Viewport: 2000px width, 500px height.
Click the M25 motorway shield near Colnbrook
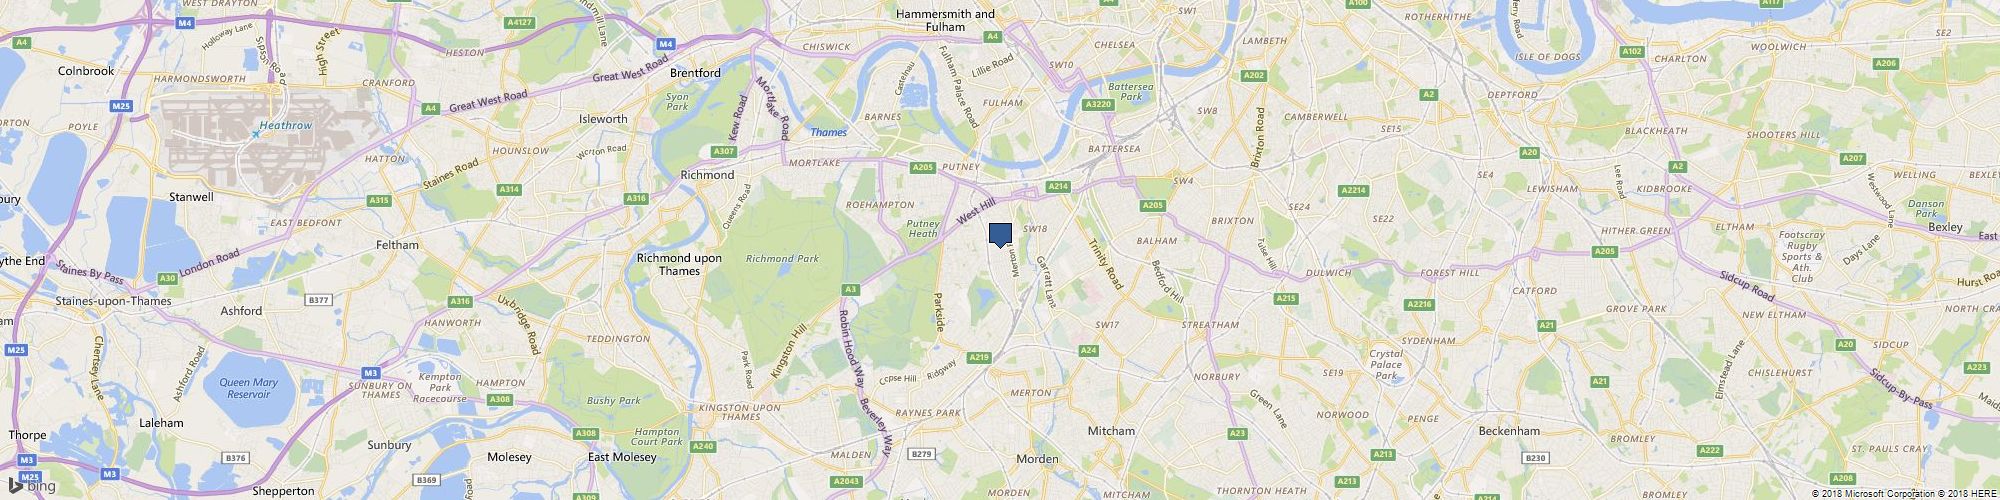point(122,105)
